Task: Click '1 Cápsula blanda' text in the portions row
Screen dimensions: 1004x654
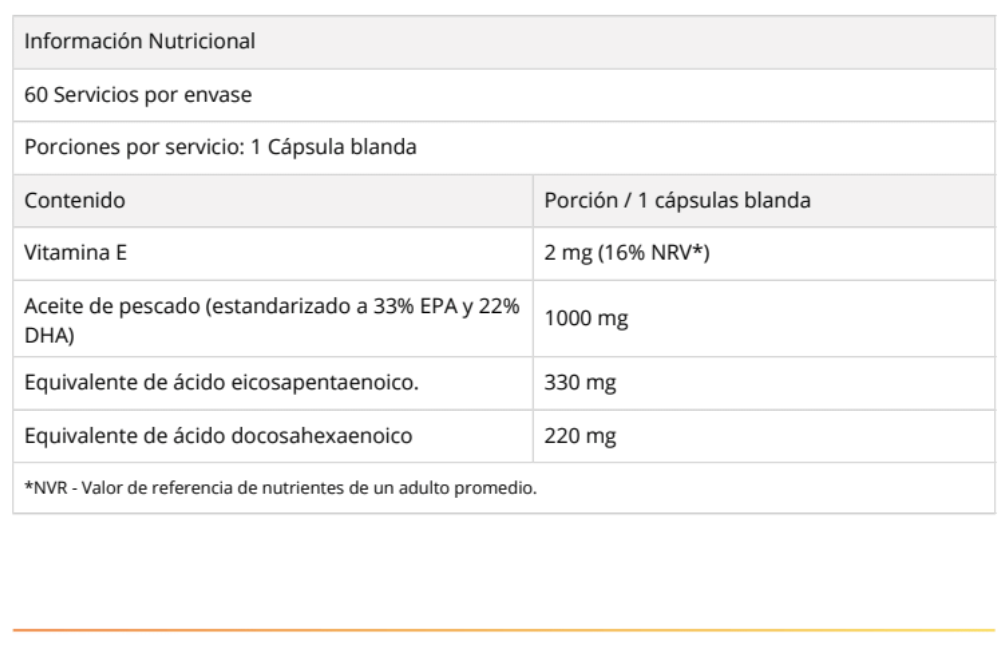Action: [x=351, y=147]
